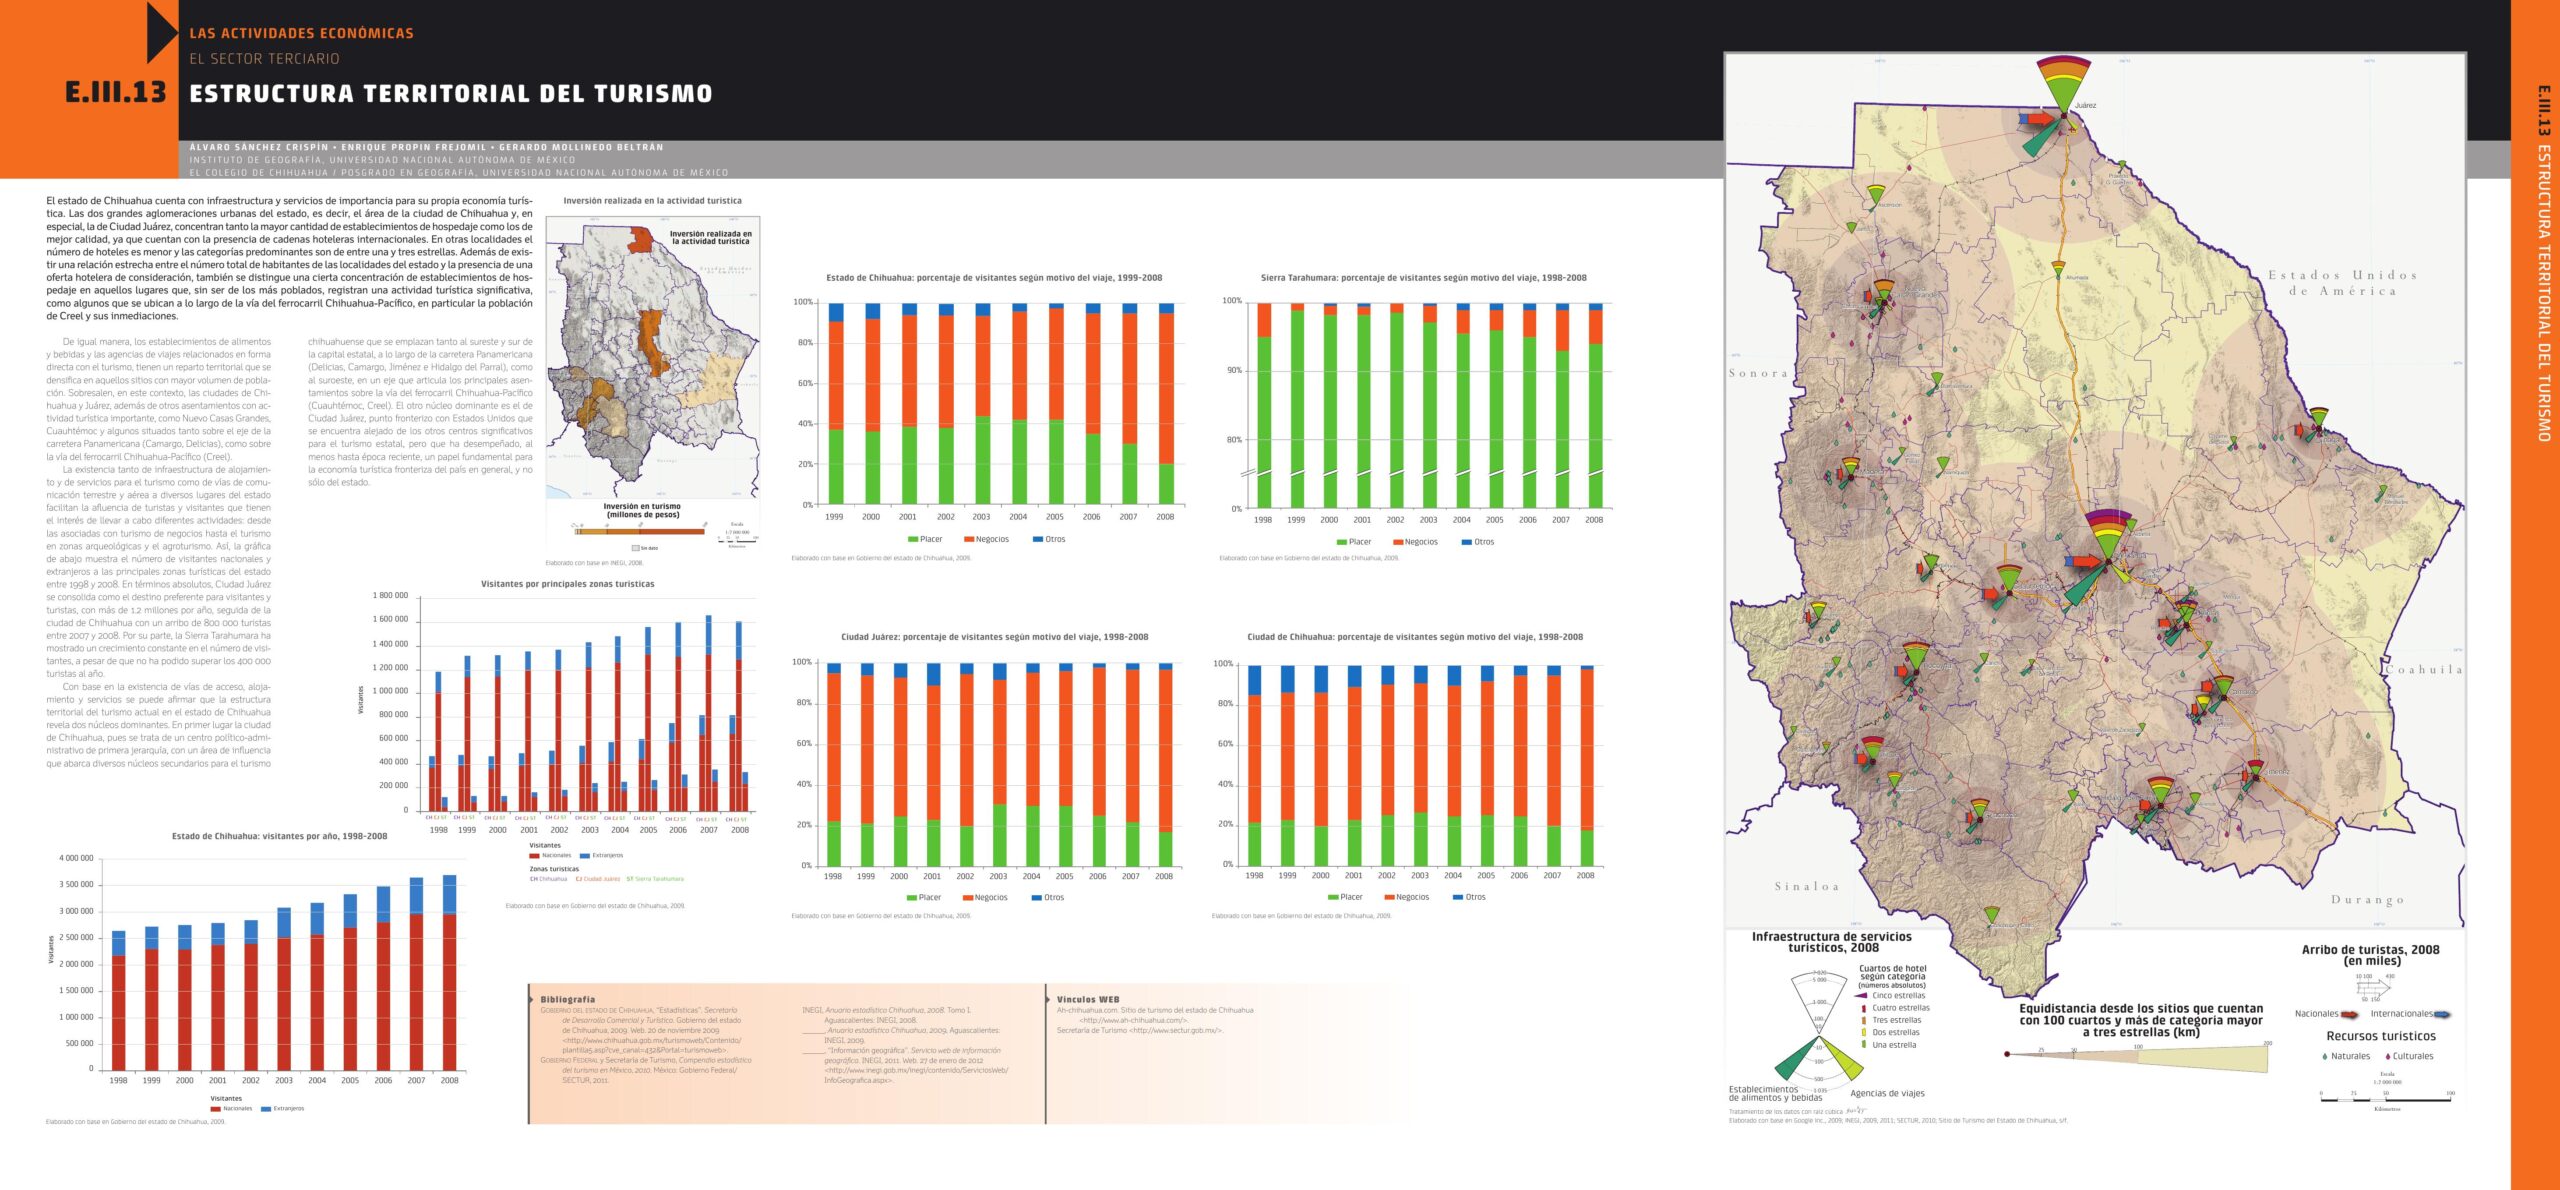The image size is (2560, 1190).
Task: Click the Dos estrellas yellow legend swatch
Action: click(x=1864, y=1032)
